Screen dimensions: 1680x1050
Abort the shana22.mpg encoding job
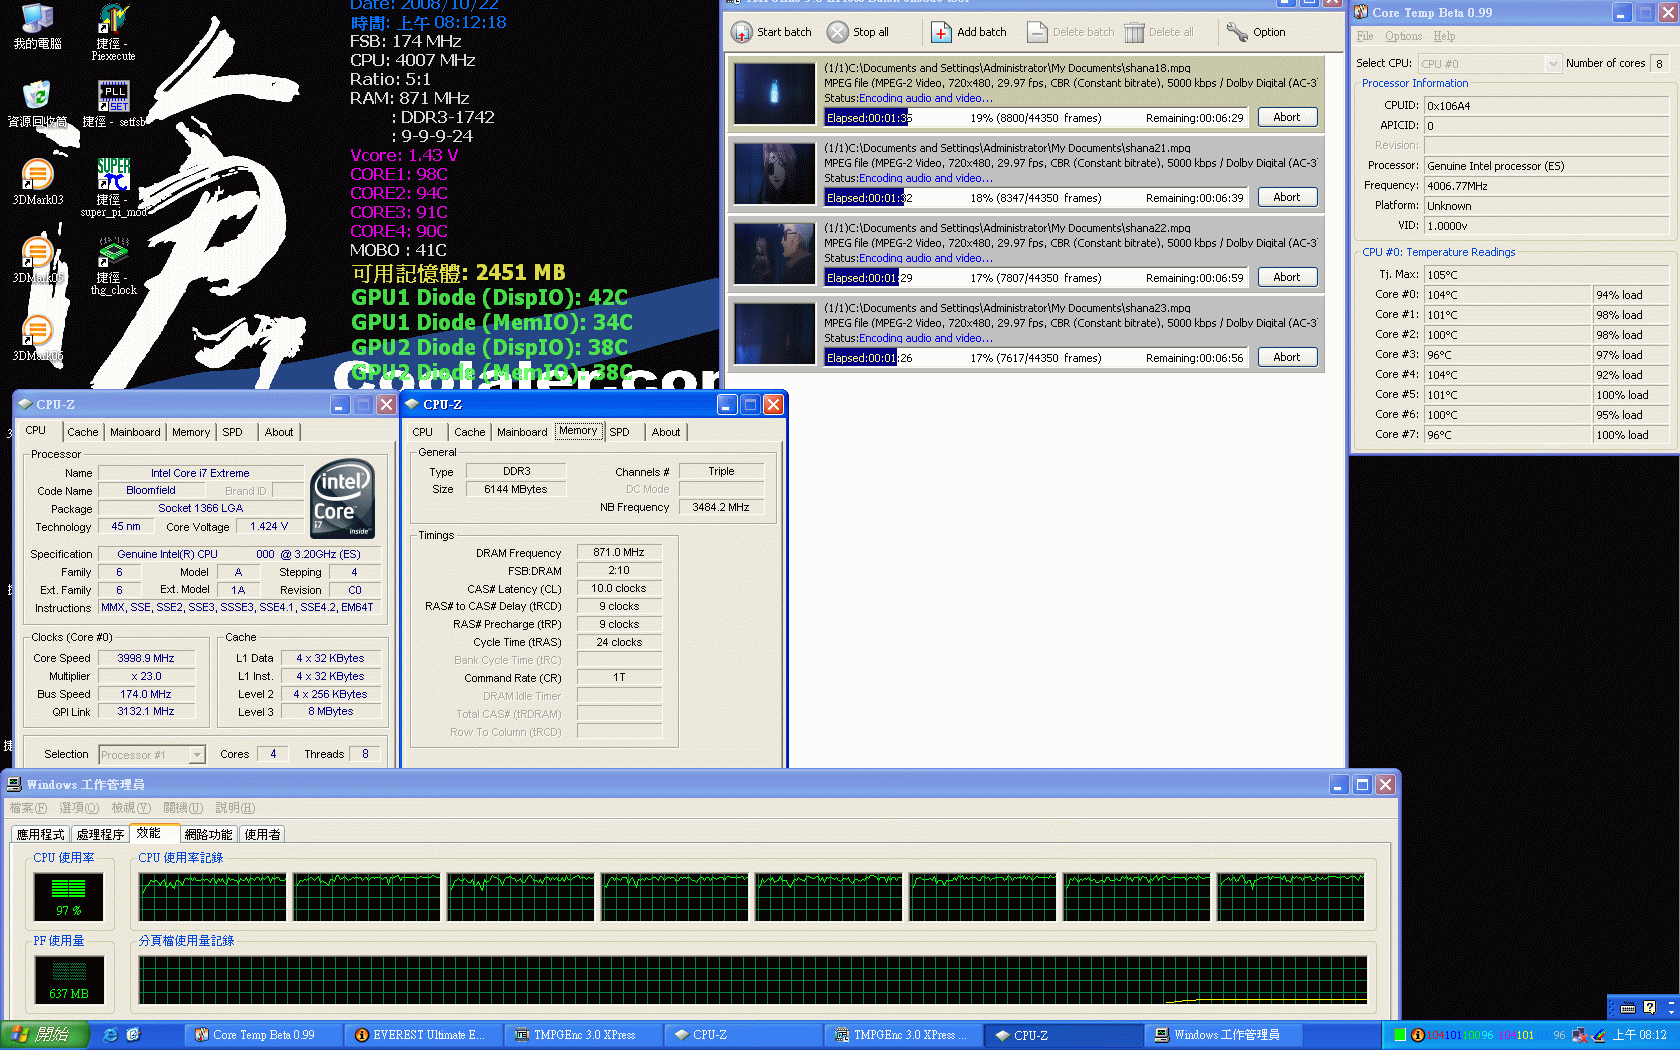(1287, 277)
